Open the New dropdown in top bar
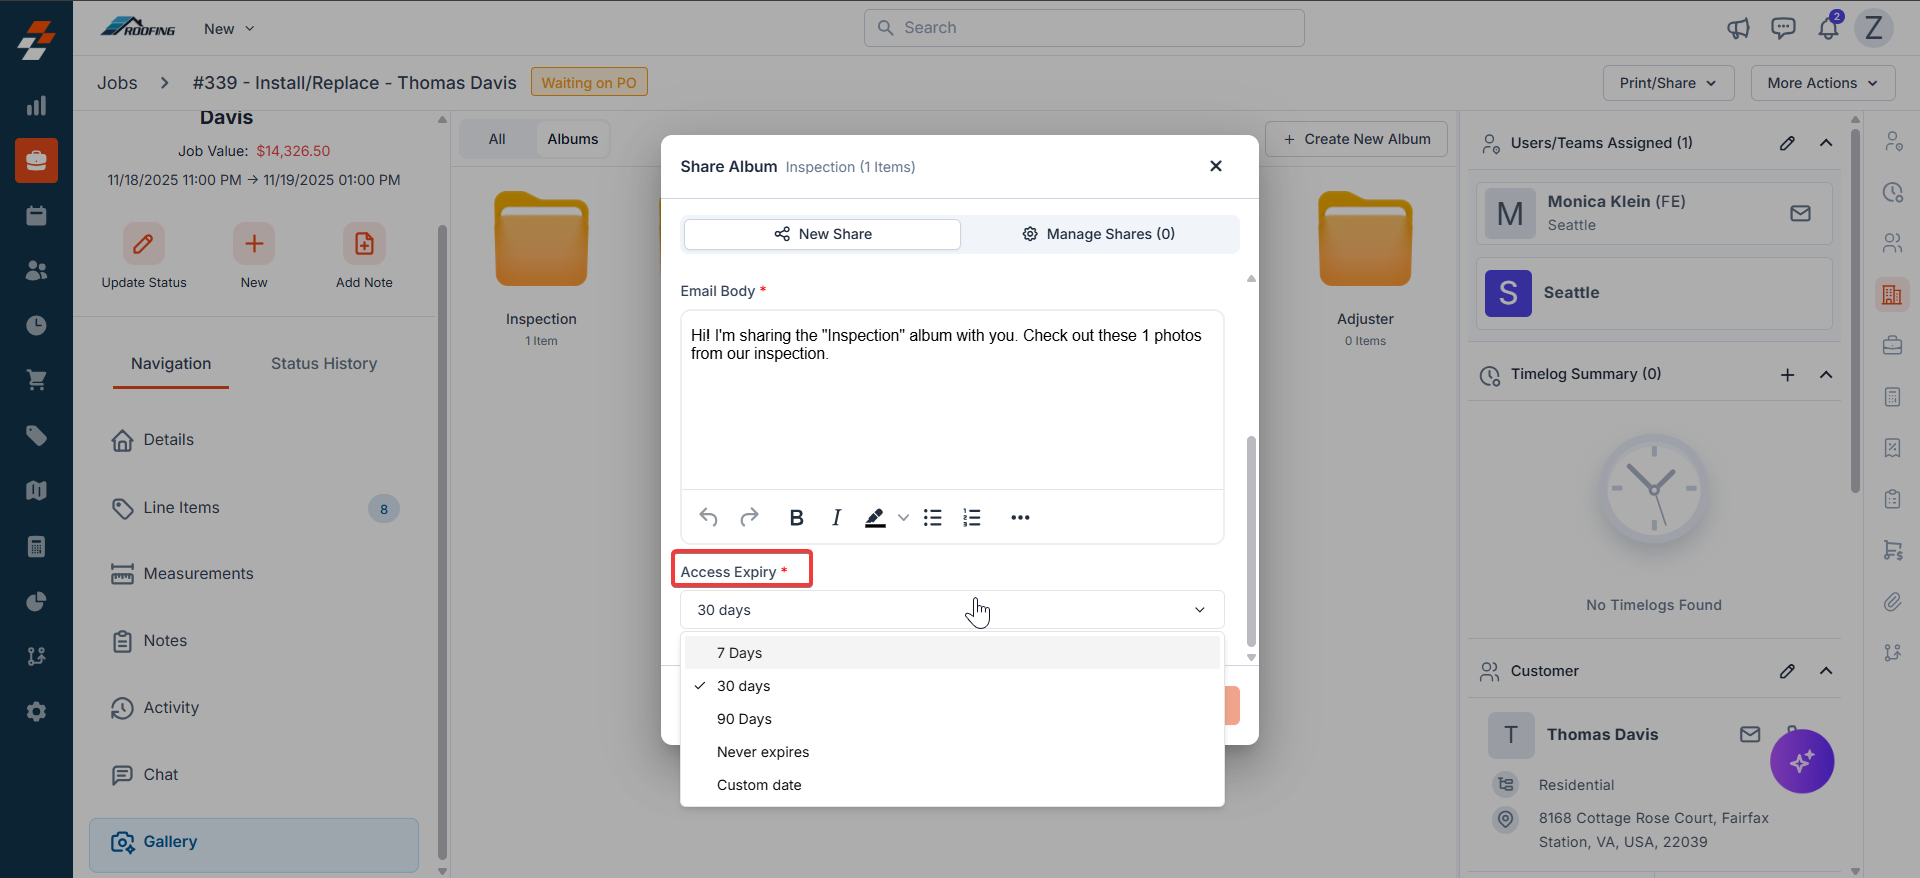 (x=229, y=29)
